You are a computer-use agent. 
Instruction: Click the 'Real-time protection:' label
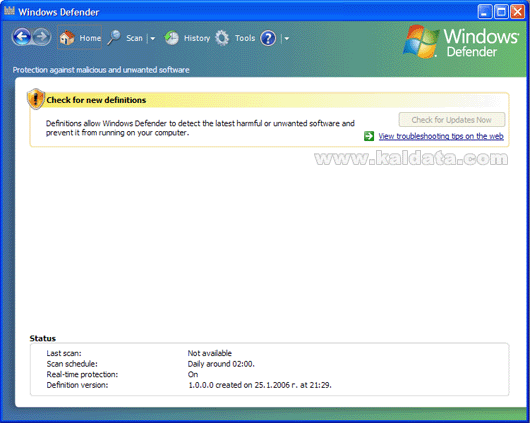(x=82, y=374)
